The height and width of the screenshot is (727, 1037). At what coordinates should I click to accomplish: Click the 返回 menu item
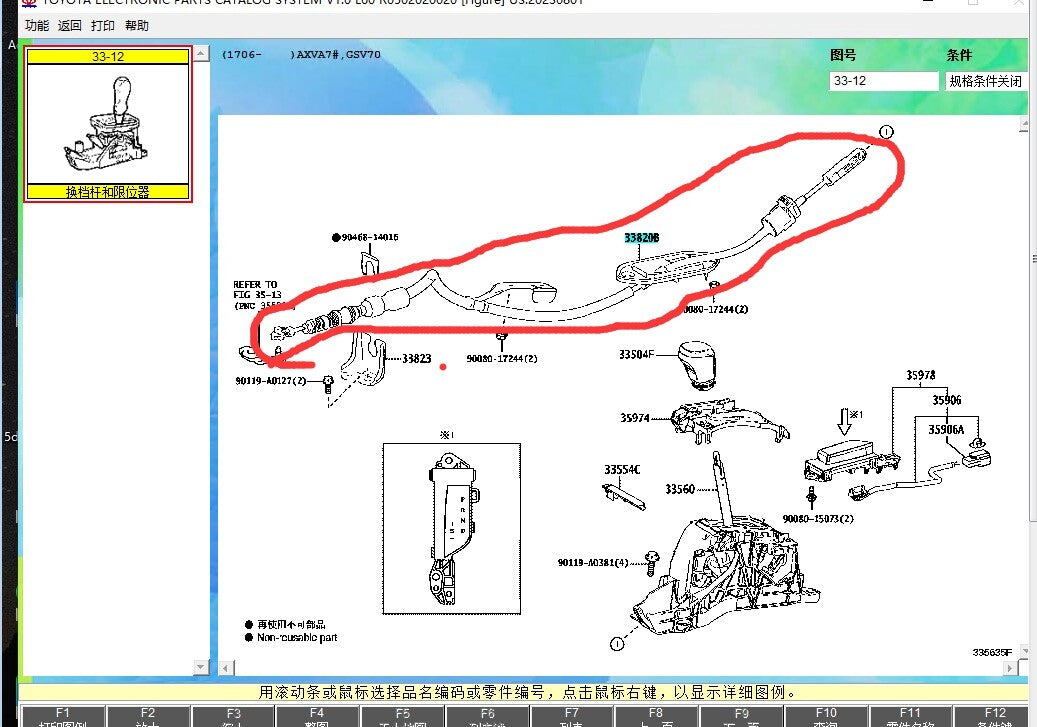coord(69,26)
